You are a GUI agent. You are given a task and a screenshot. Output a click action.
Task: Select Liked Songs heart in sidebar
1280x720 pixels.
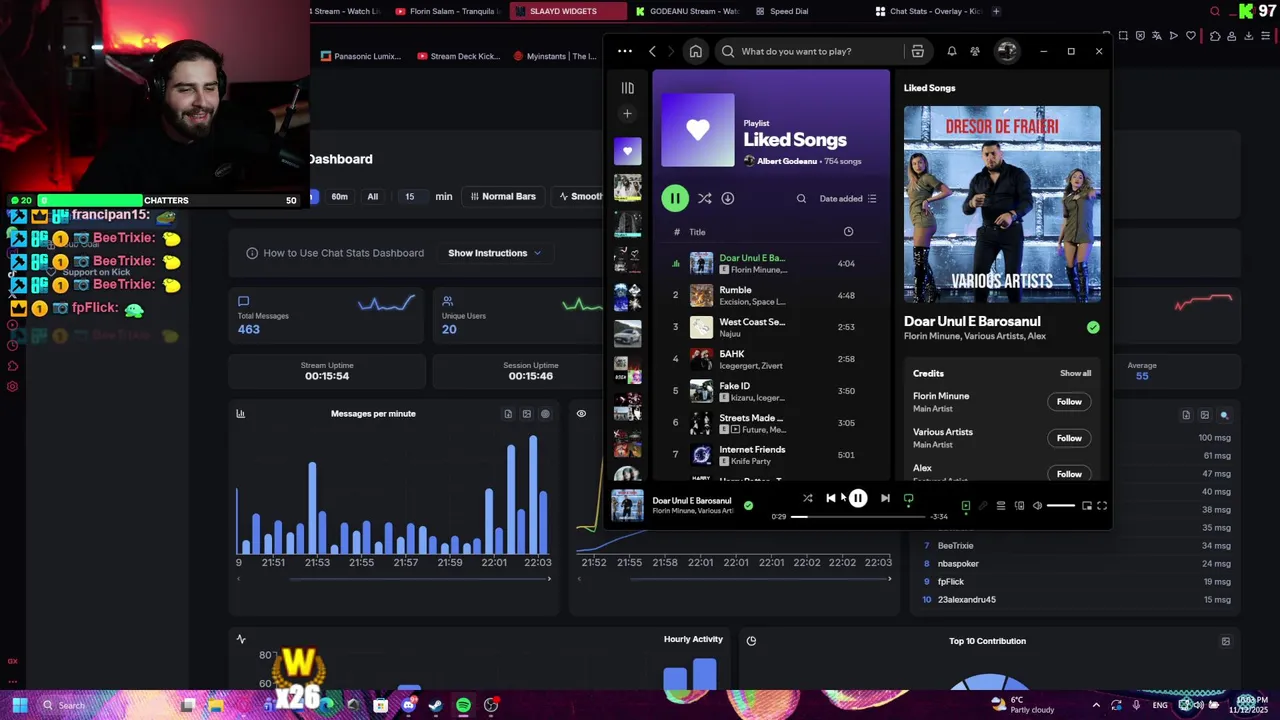tap(627, 151)
